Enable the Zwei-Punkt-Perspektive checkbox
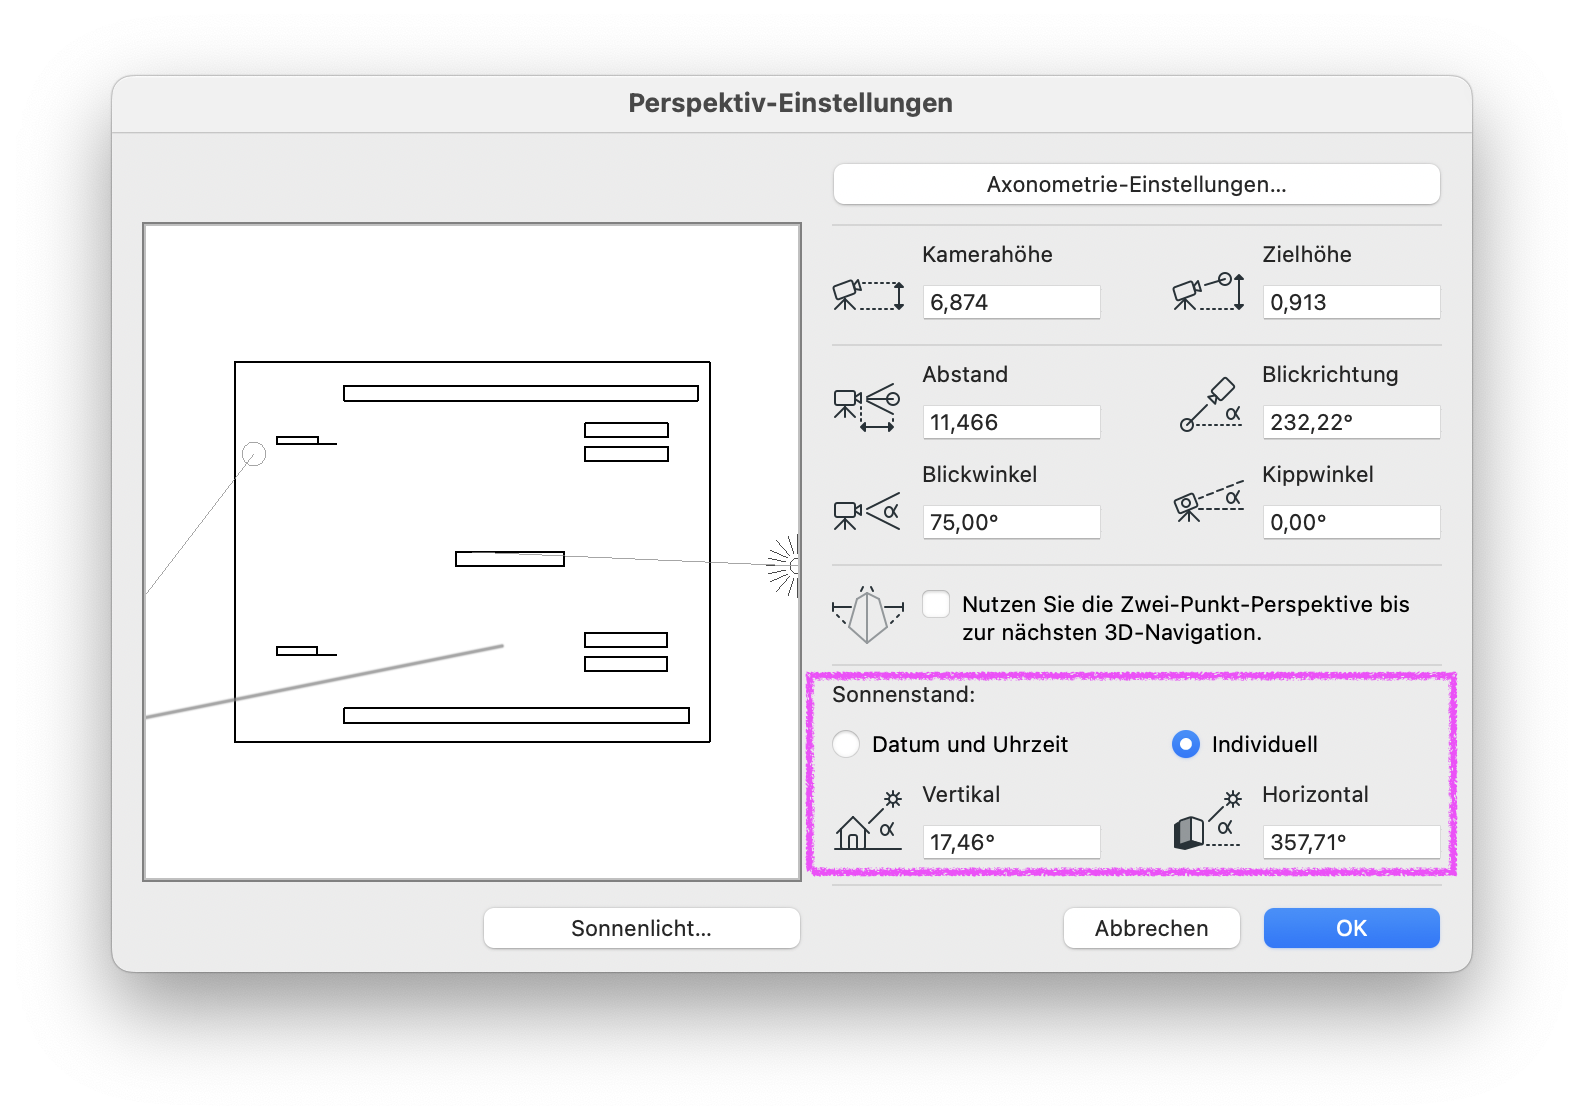 (x=936, y=604)
